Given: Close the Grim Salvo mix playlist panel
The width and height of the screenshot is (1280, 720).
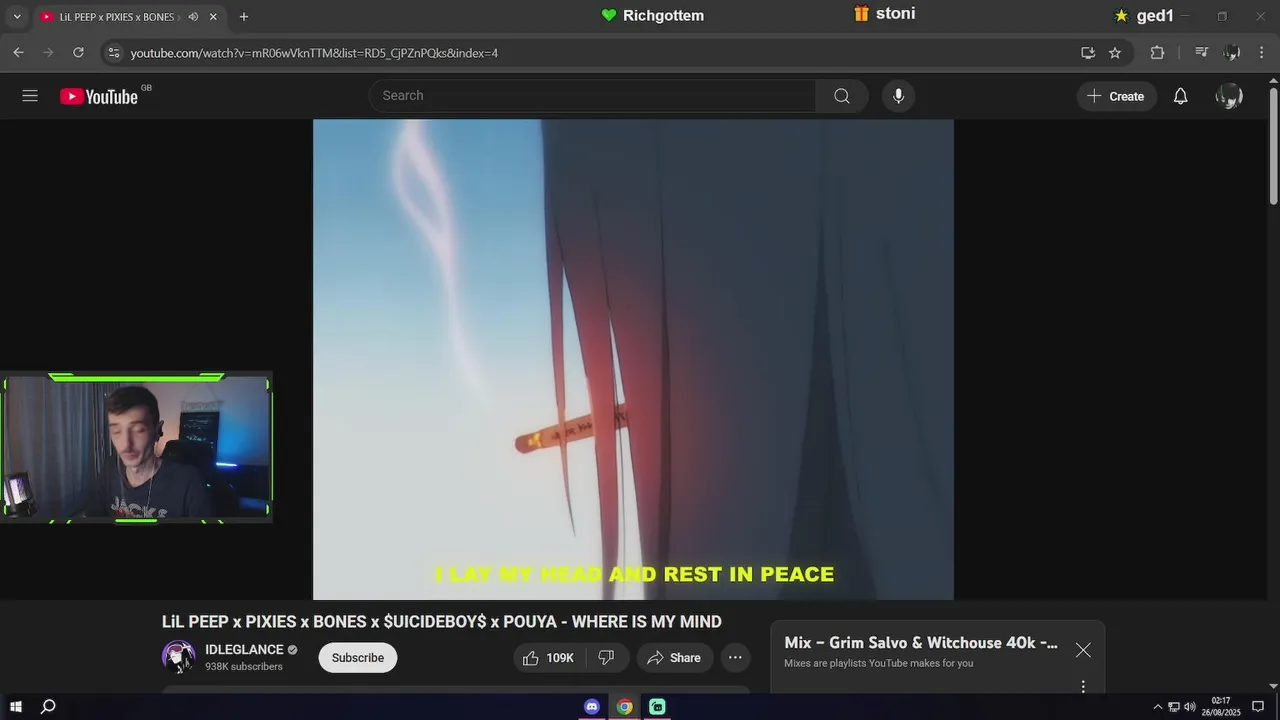Looking at the screenshot, I should pyautogui.click(x=1083, y=650).
